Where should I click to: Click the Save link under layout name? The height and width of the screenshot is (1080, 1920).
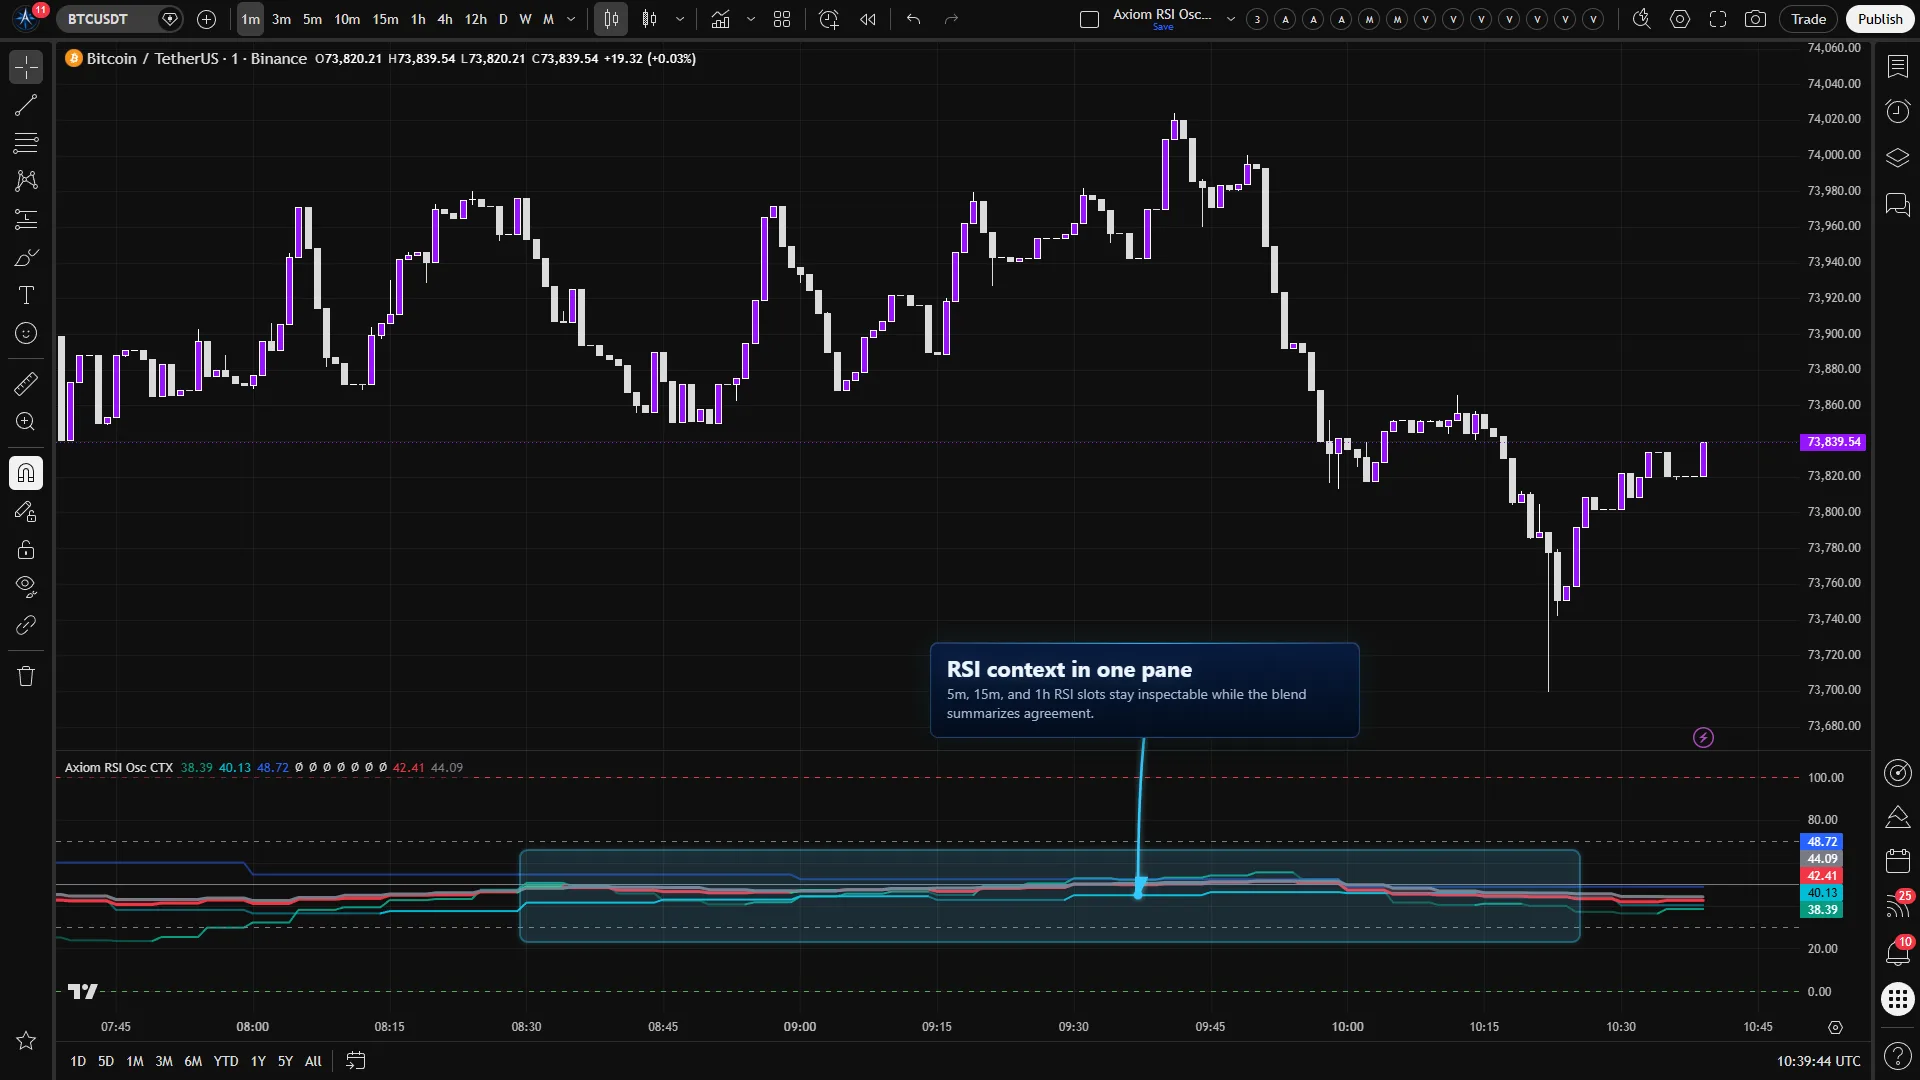(x=1163, y=28)
